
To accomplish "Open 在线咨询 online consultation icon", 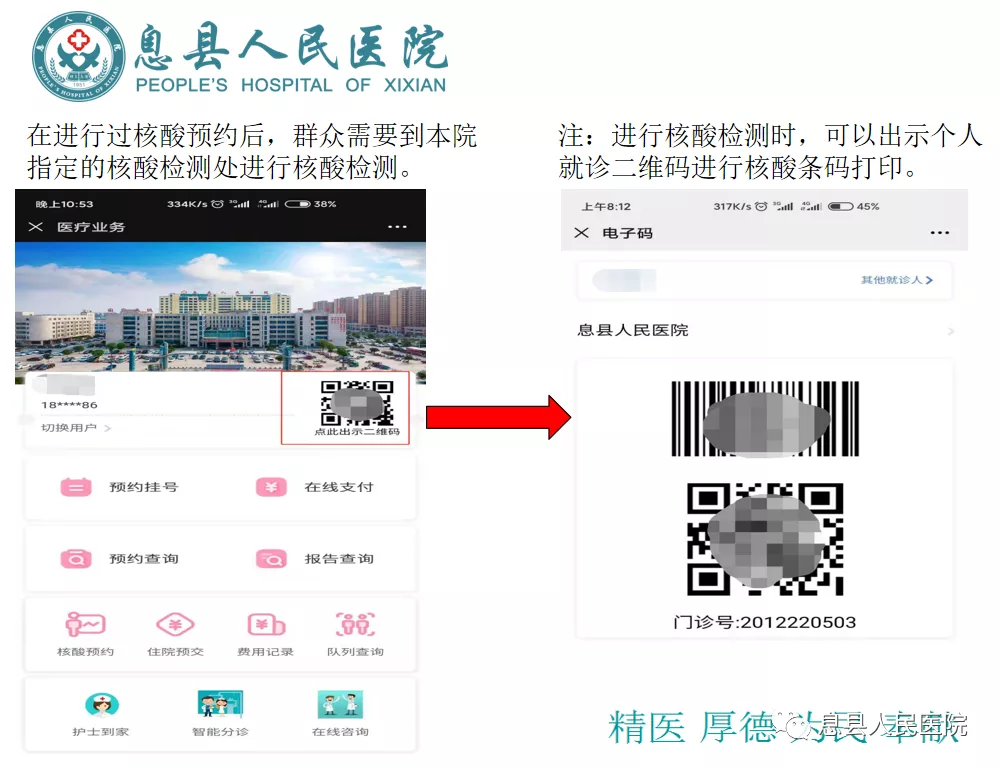I will (x=340, y=705).
